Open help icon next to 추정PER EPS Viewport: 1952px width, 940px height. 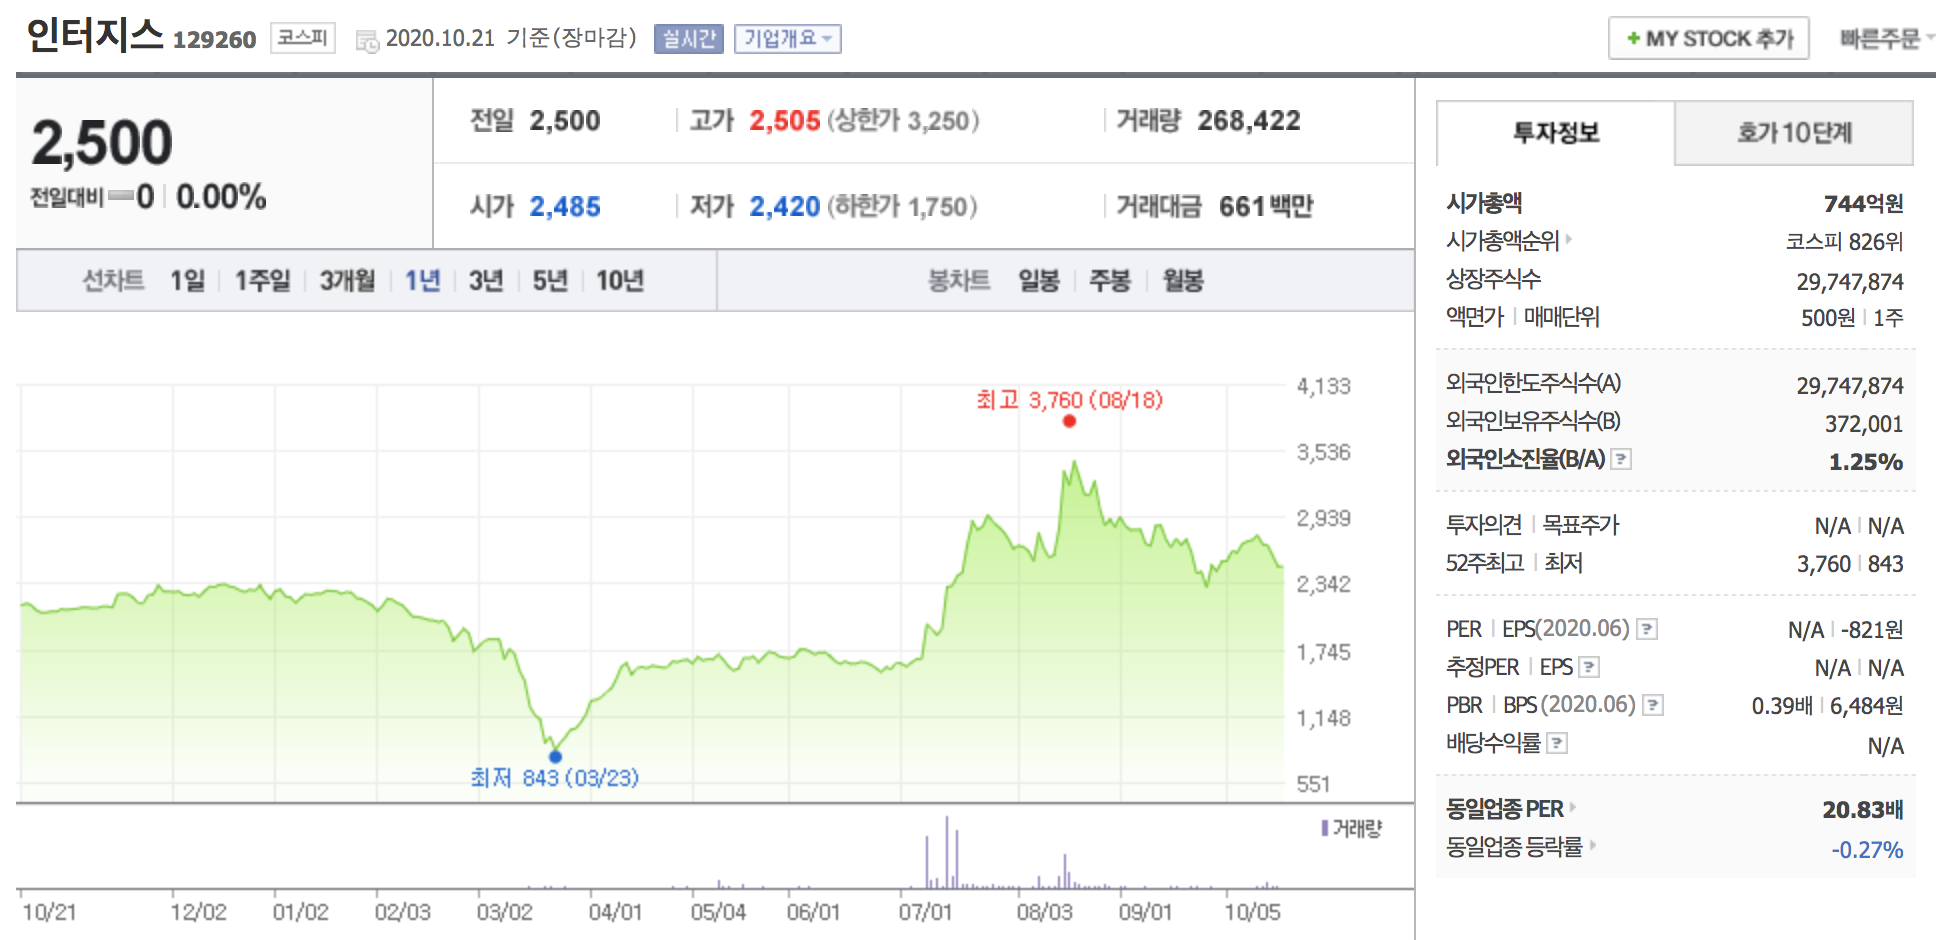1589,667
